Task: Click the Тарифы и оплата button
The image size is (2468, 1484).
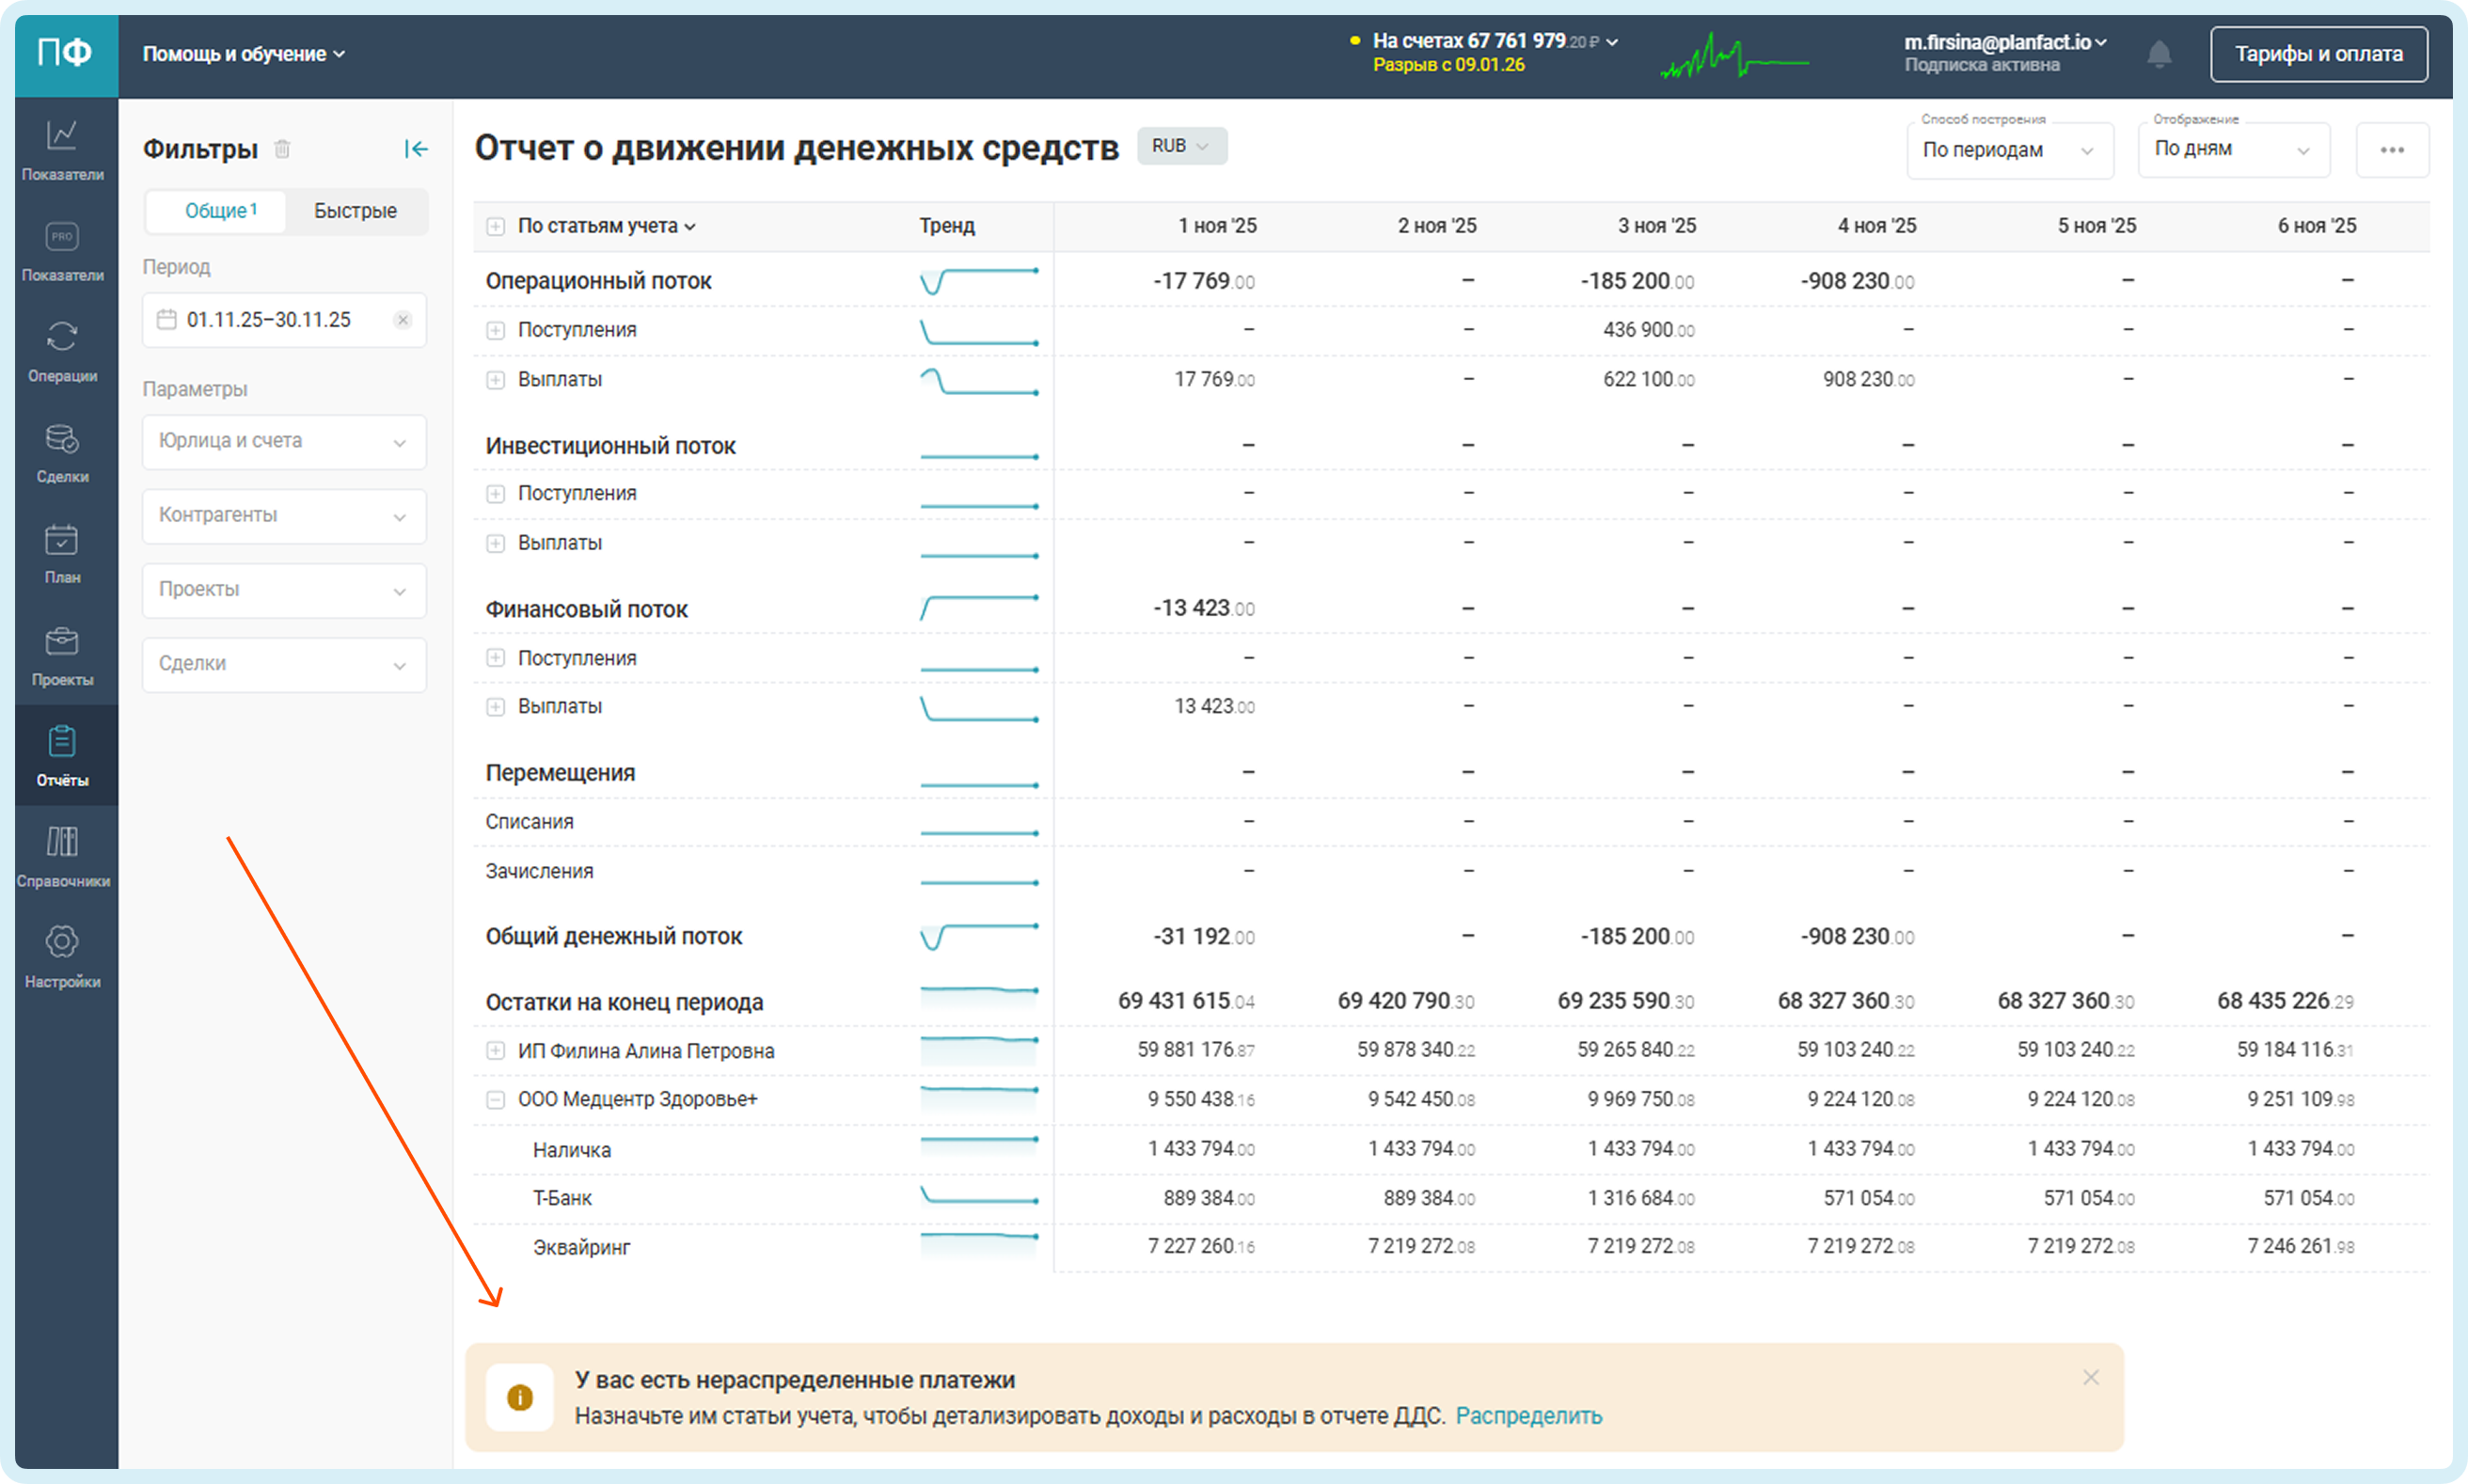Action: pos(2318,54)
